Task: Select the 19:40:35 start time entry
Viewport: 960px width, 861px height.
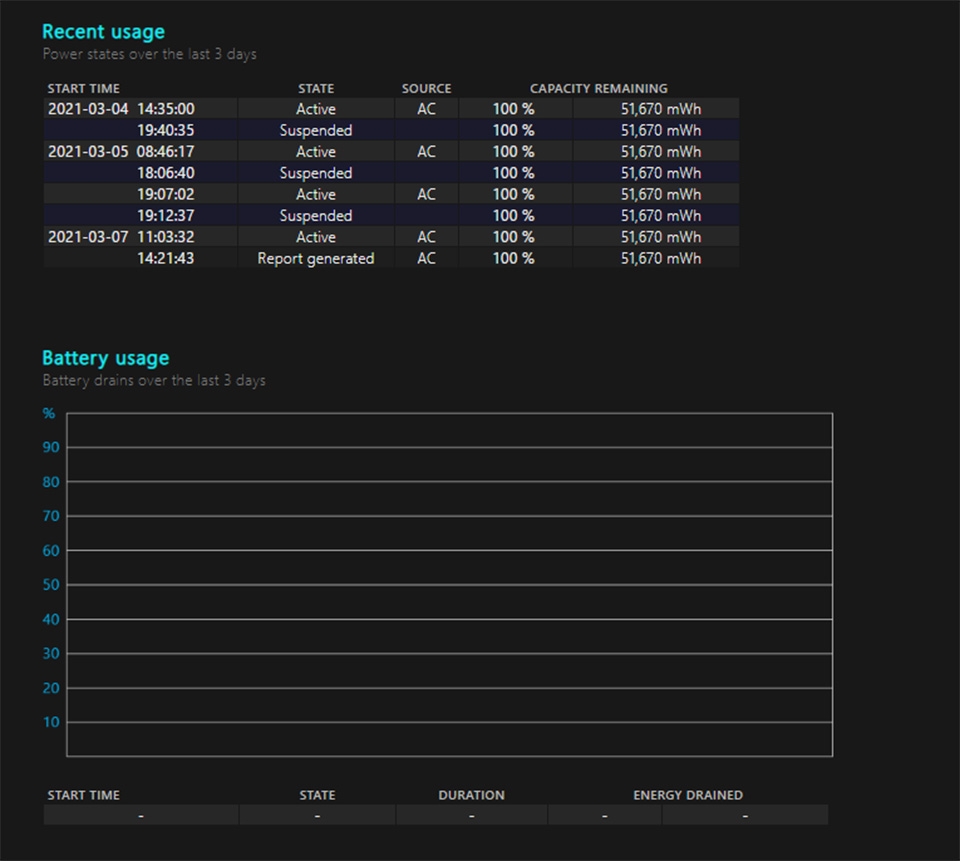Action: (165, 130)
